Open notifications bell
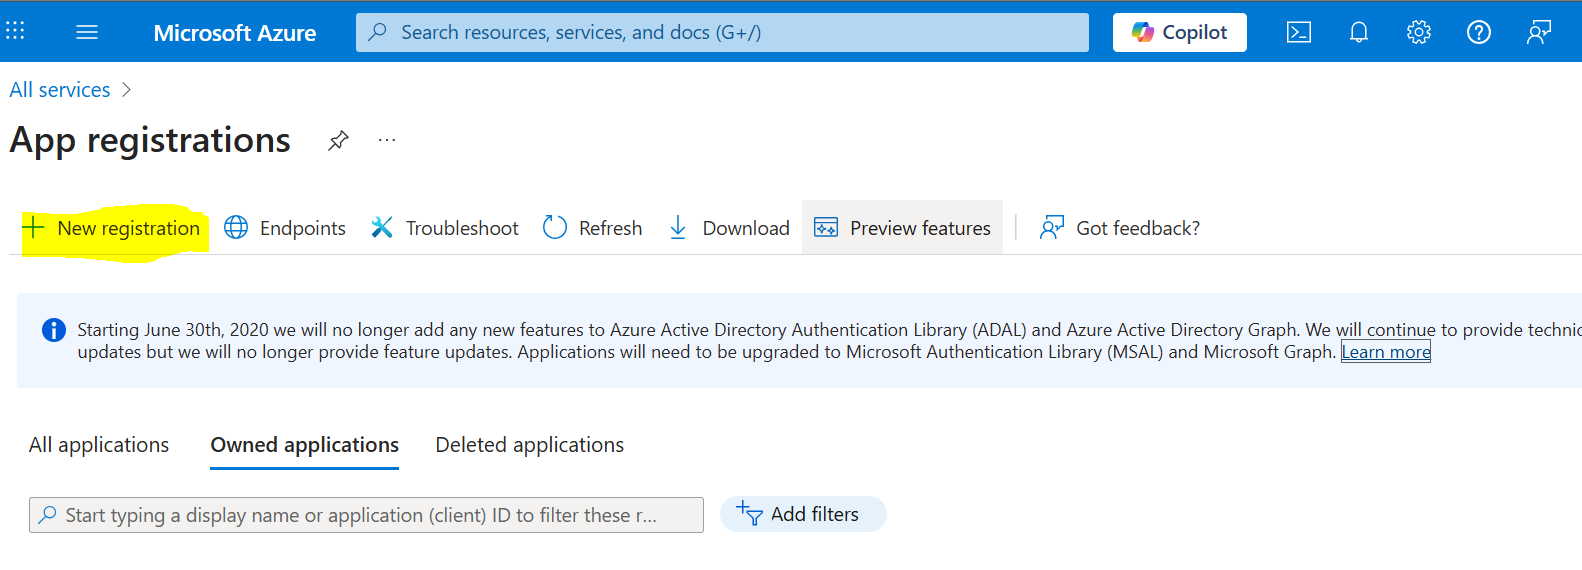This screenshot has height=570, width=1582. coord(1358,32)
